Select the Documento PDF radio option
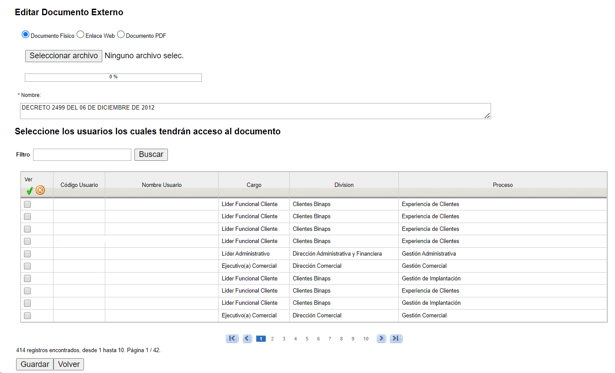The image size is (615, 373). pos(121,35)
